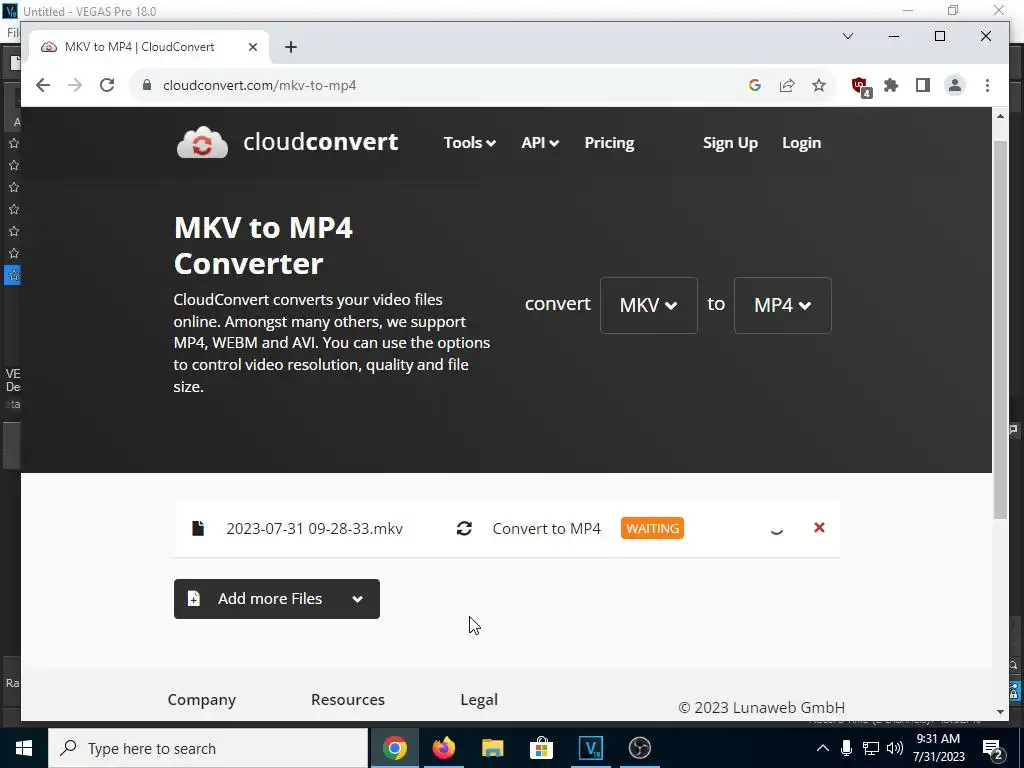Click the Sign Up link
This screenshot has width=1024, height=768.
730,142
